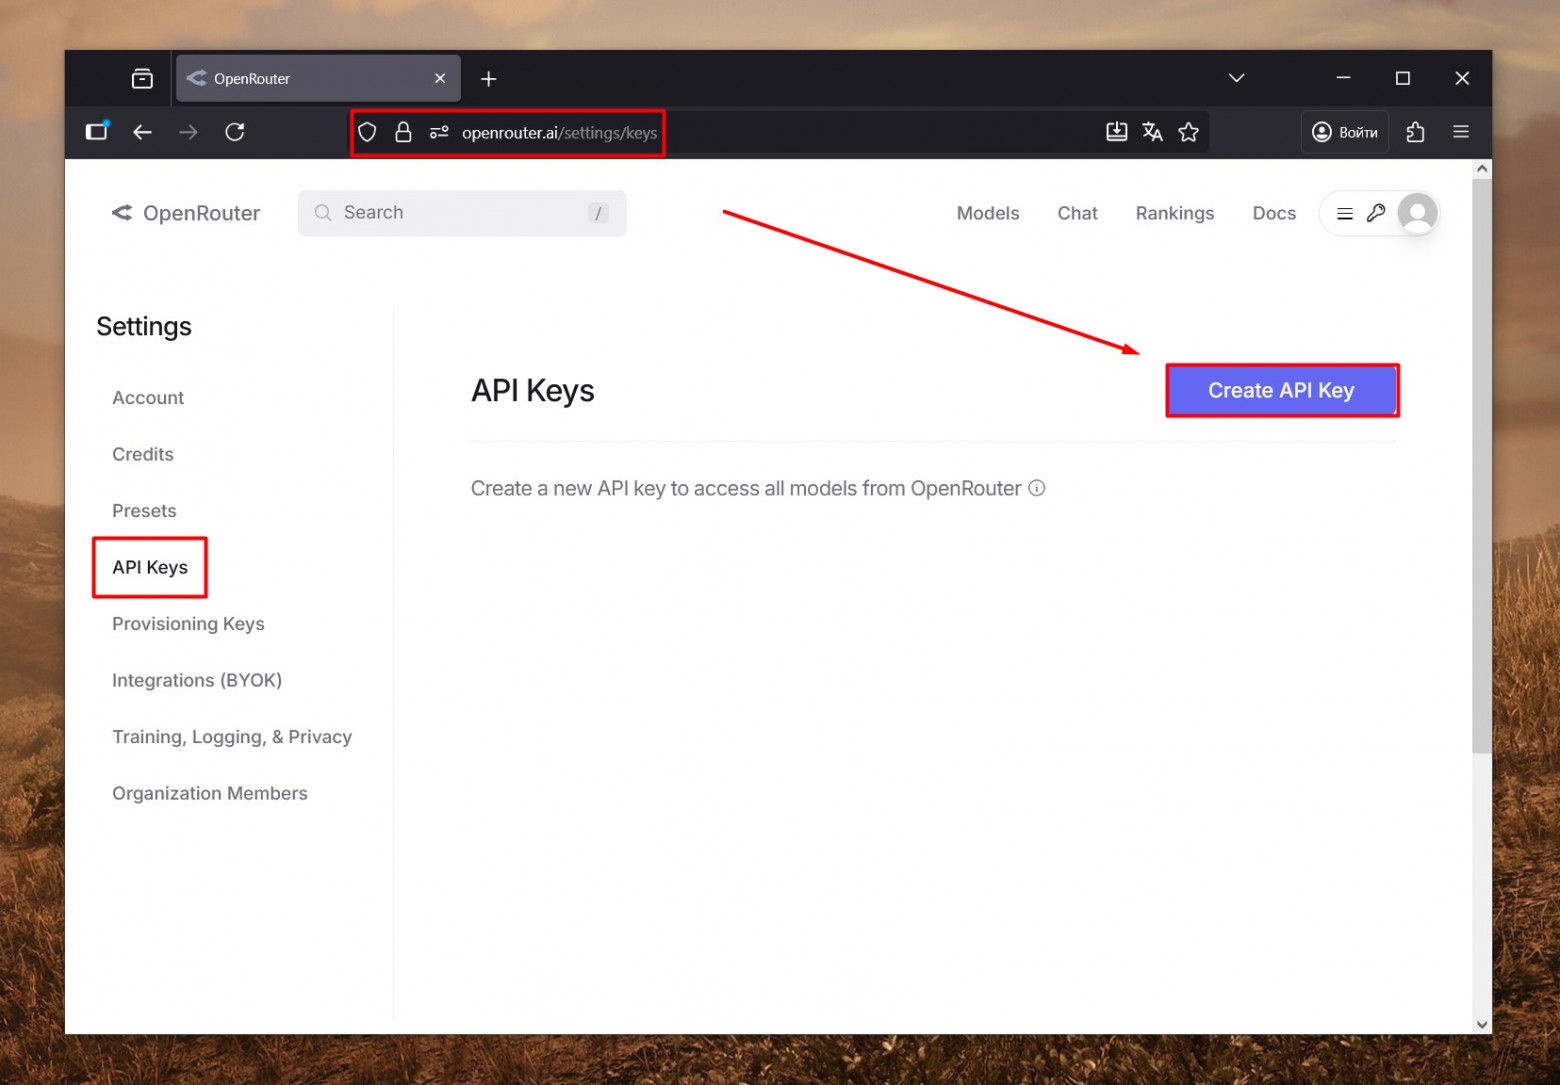This screenshot has height=1085, width=1560.
Task: Switch to the OpenRouter browser tab
Action: (x=300, y=78)
